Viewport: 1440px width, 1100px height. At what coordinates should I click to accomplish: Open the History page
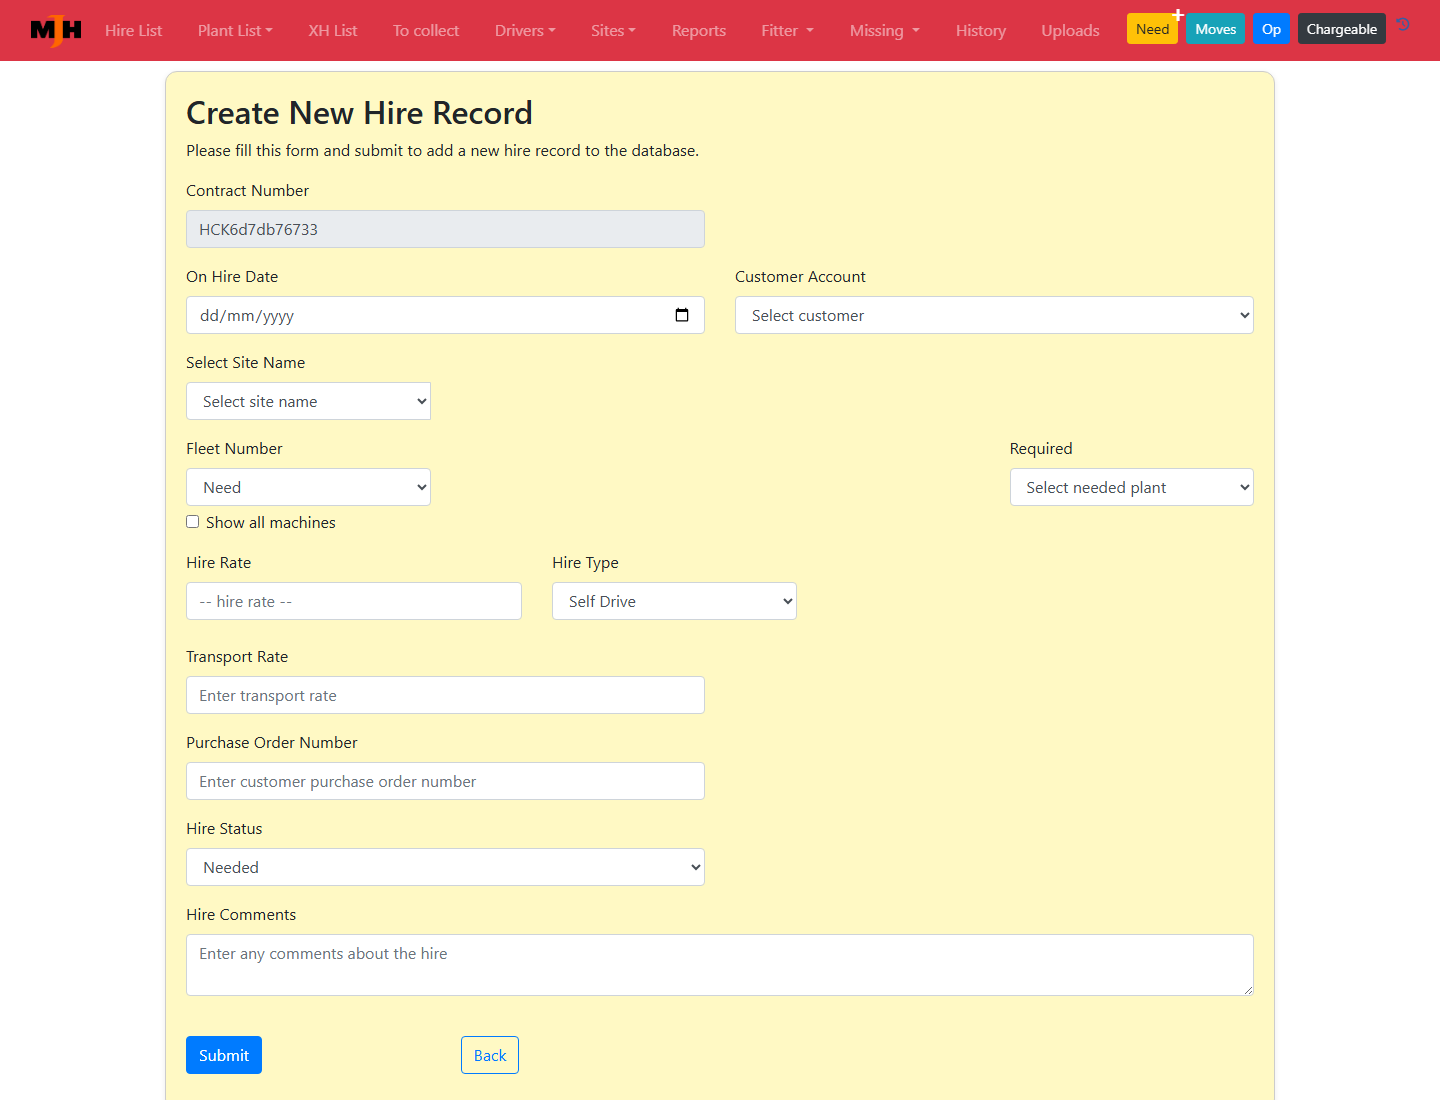coord(981,31)
